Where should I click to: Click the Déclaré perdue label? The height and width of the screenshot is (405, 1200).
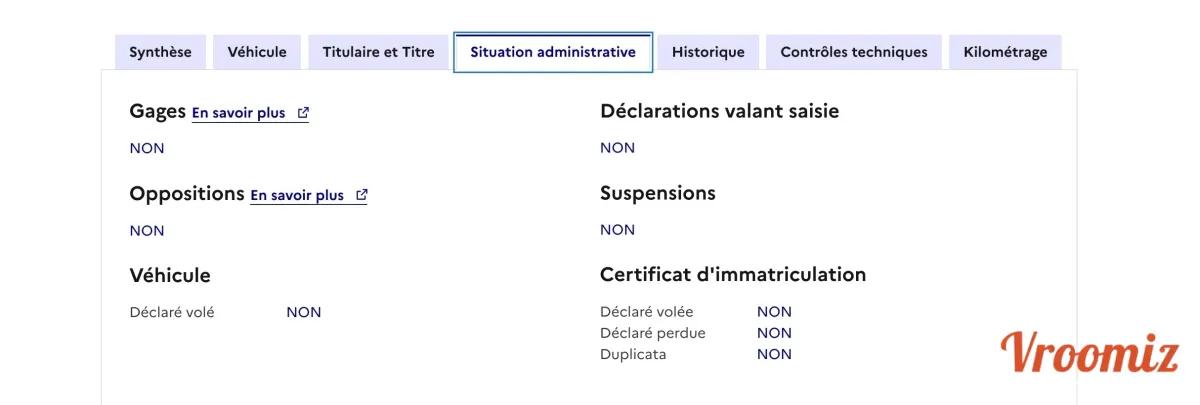[x=652, y=333]
